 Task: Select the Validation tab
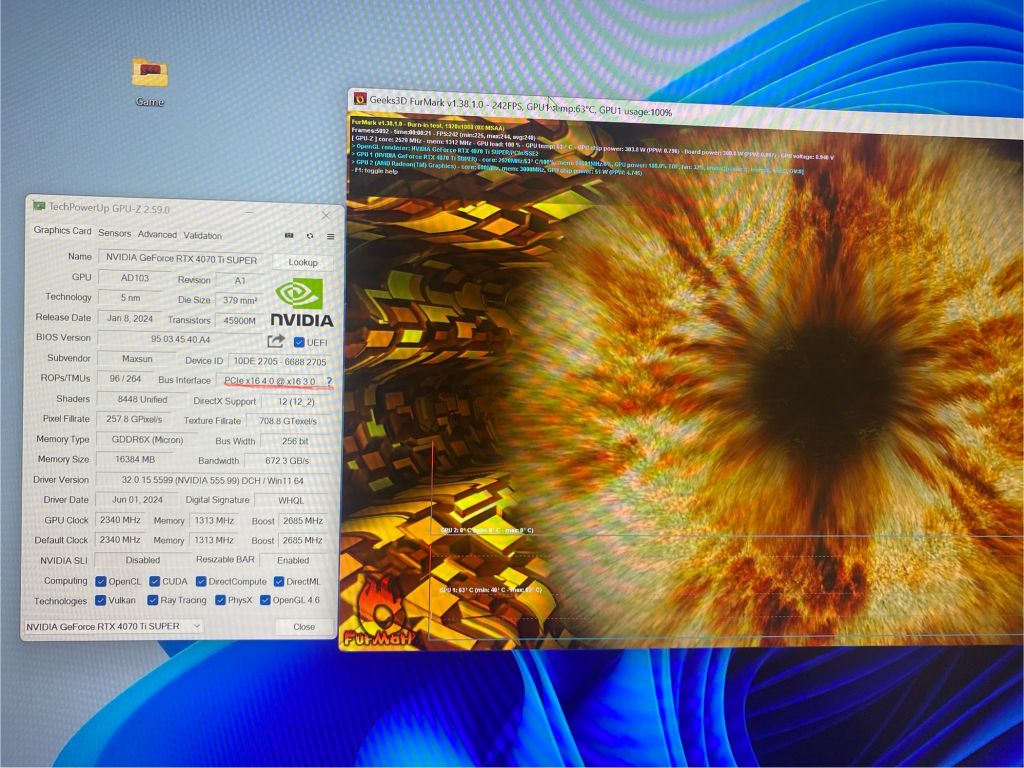coord(203,236)
